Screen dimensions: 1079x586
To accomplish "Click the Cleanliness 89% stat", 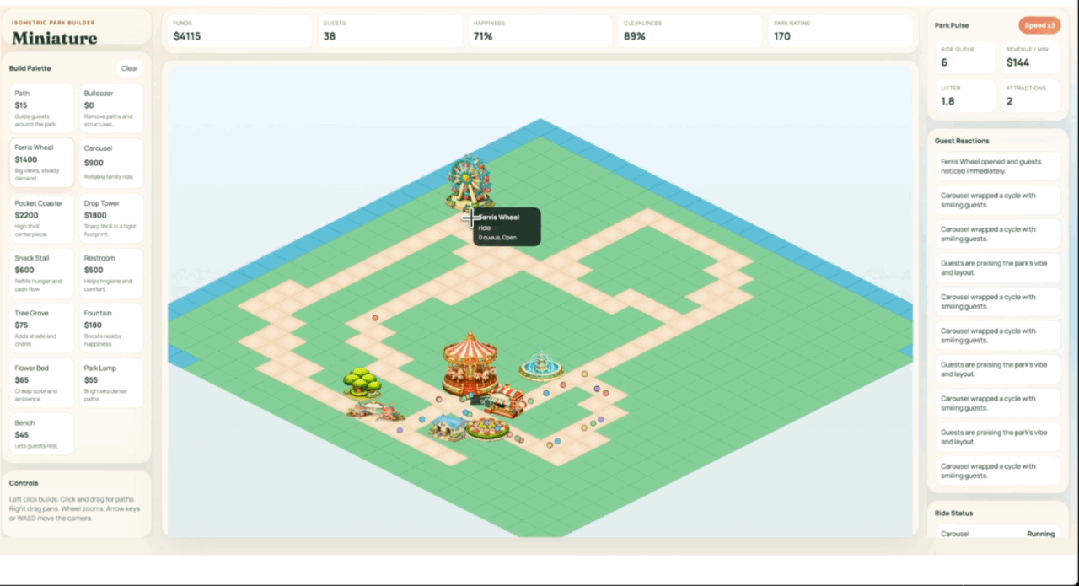I will 690,31.
